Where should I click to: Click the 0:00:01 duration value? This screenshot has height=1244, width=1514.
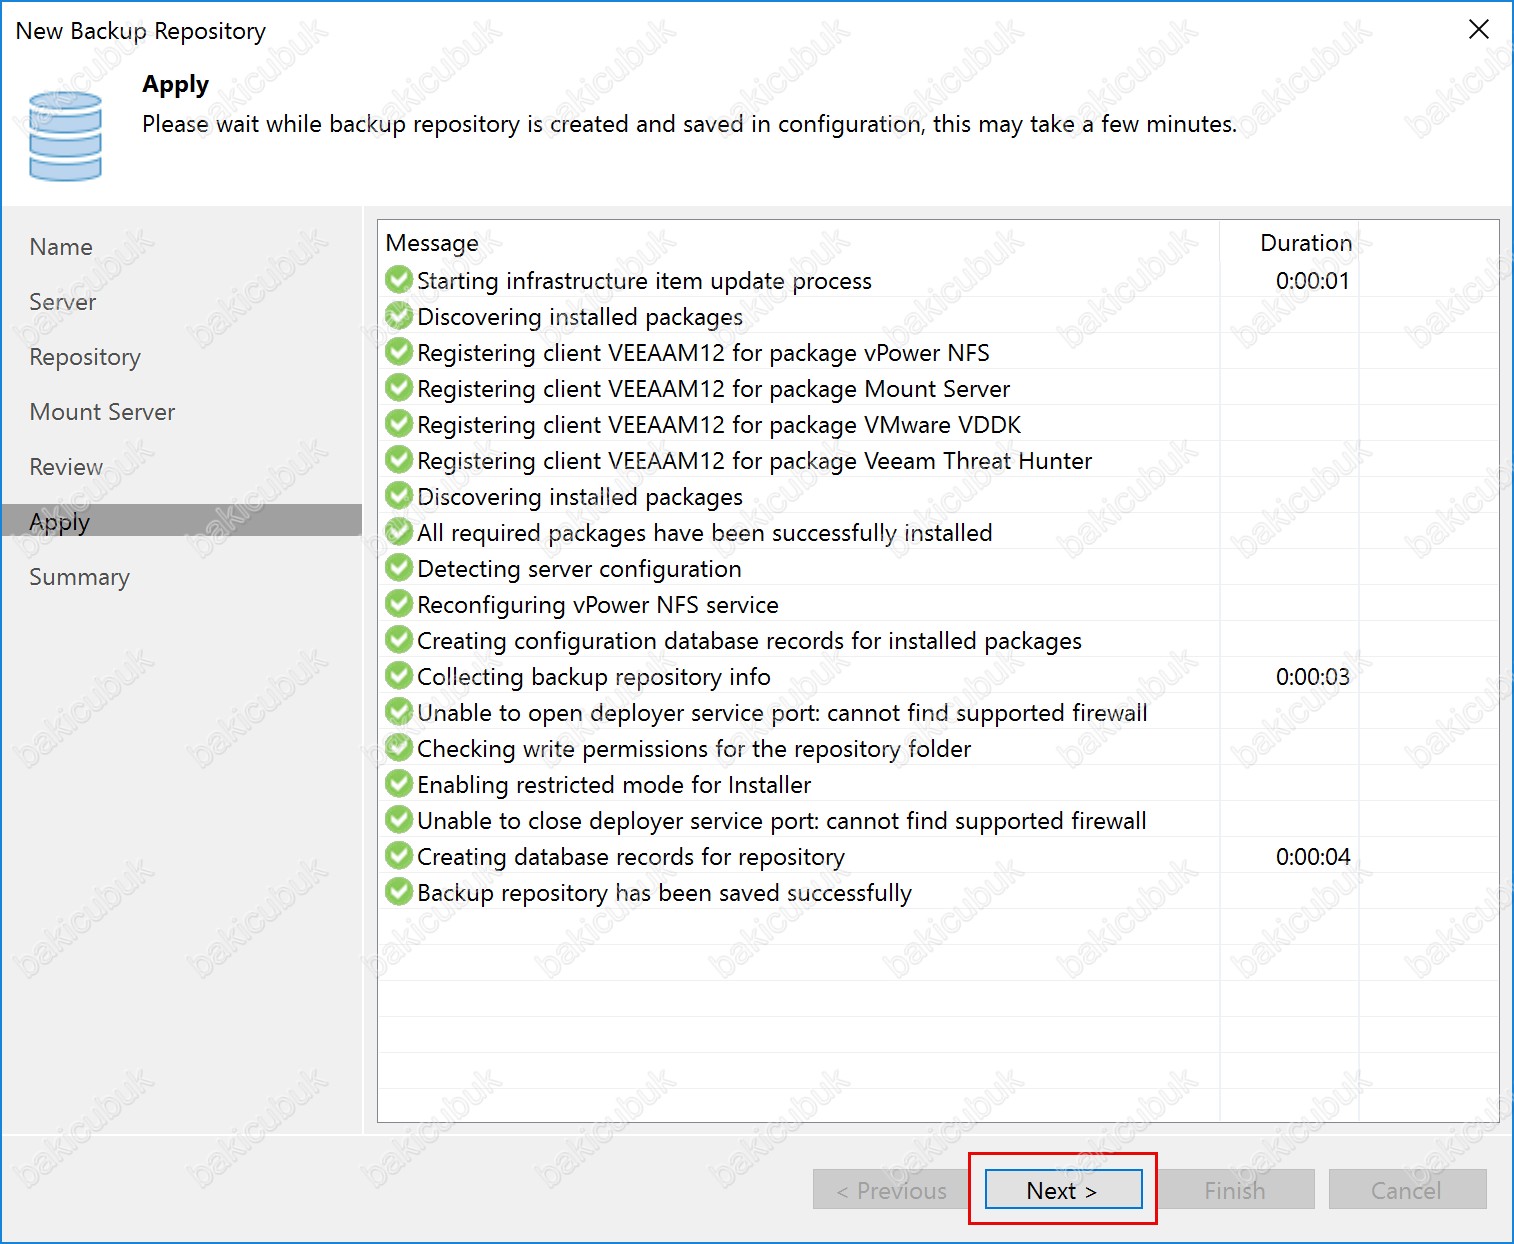click(x=1312, y=281)
